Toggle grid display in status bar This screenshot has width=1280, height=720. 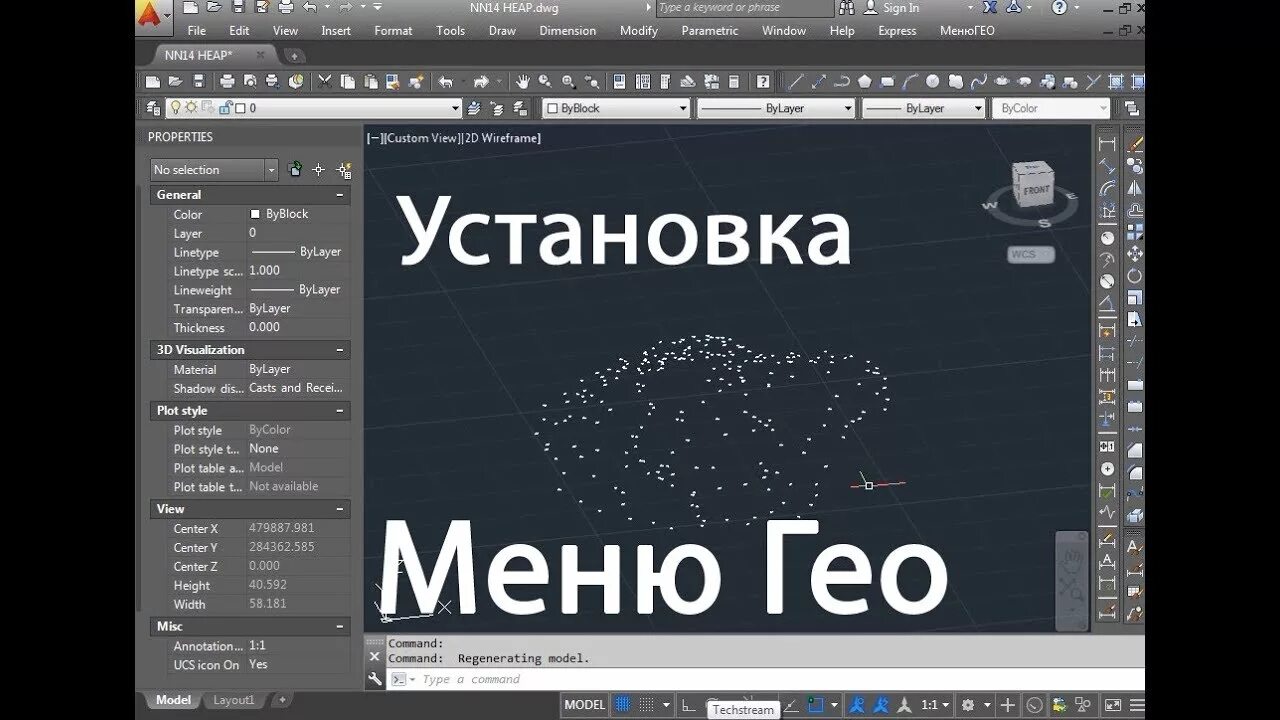[x=623, y=705]
